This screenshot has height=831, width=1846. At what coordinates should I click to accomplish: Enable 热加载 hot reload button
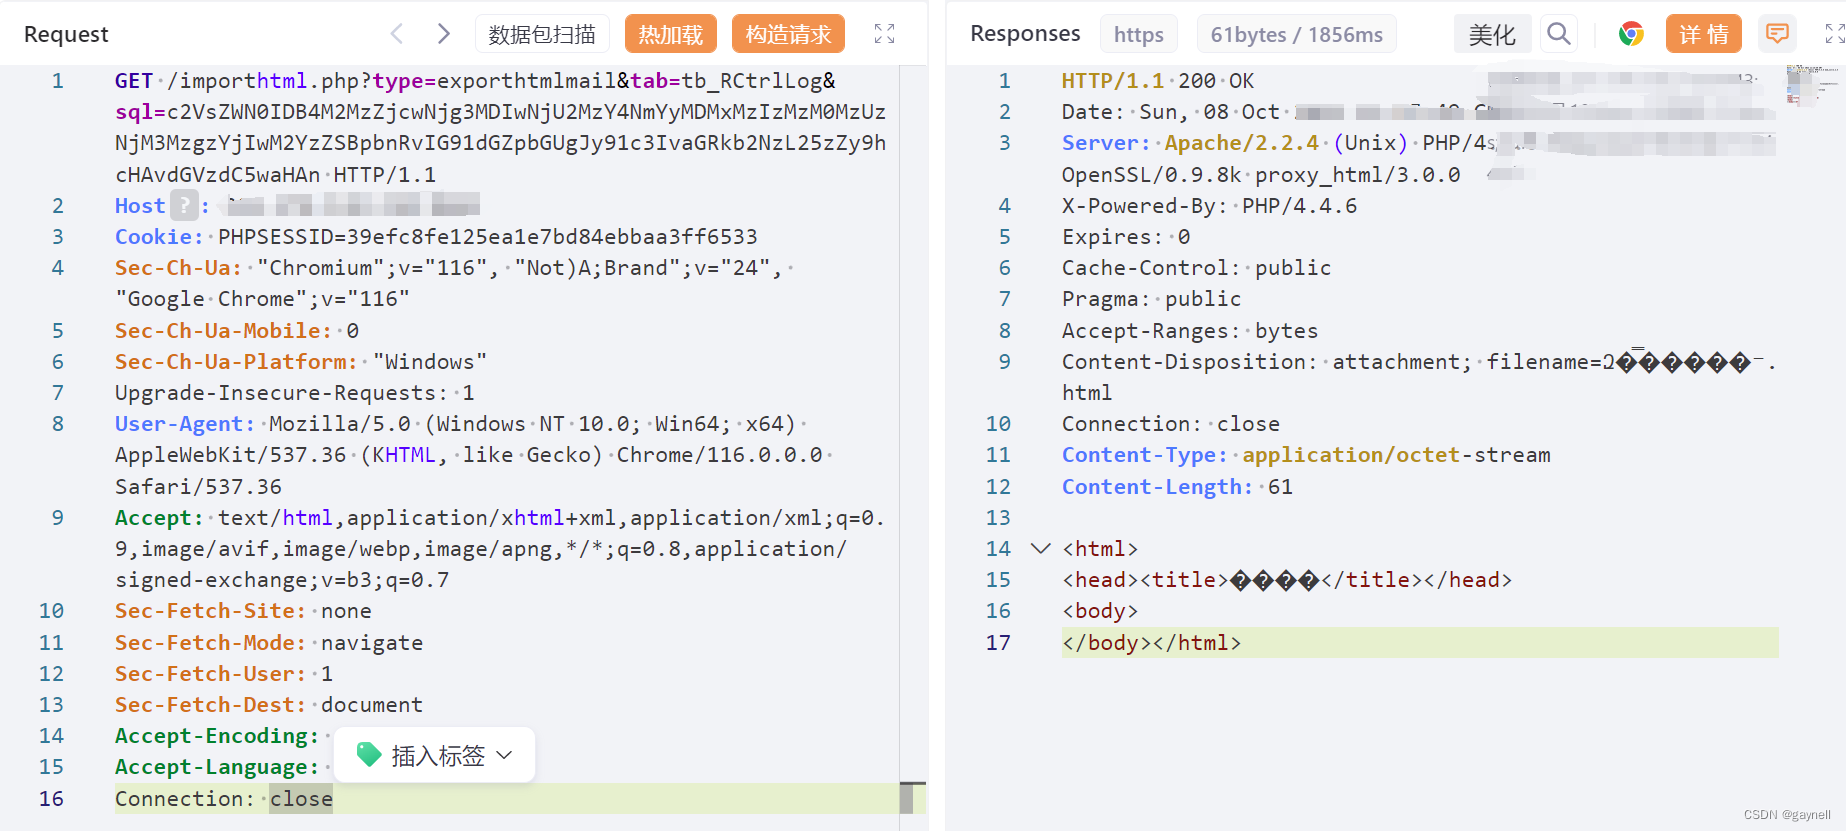670,34
